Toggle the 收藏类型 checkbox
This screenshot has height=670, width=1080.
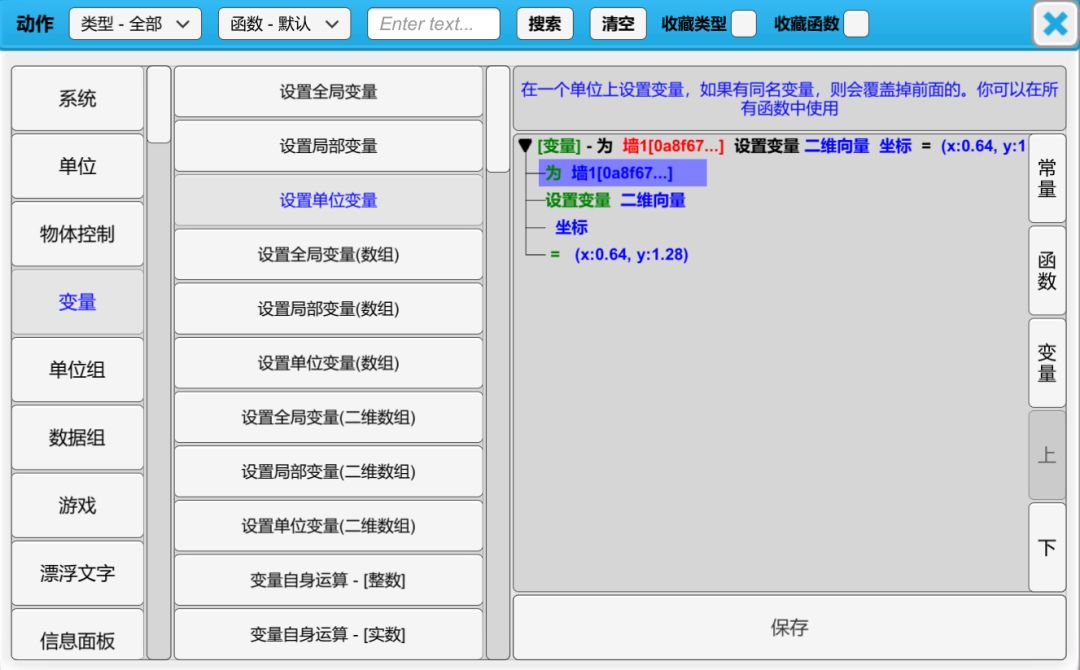point(743,24)
